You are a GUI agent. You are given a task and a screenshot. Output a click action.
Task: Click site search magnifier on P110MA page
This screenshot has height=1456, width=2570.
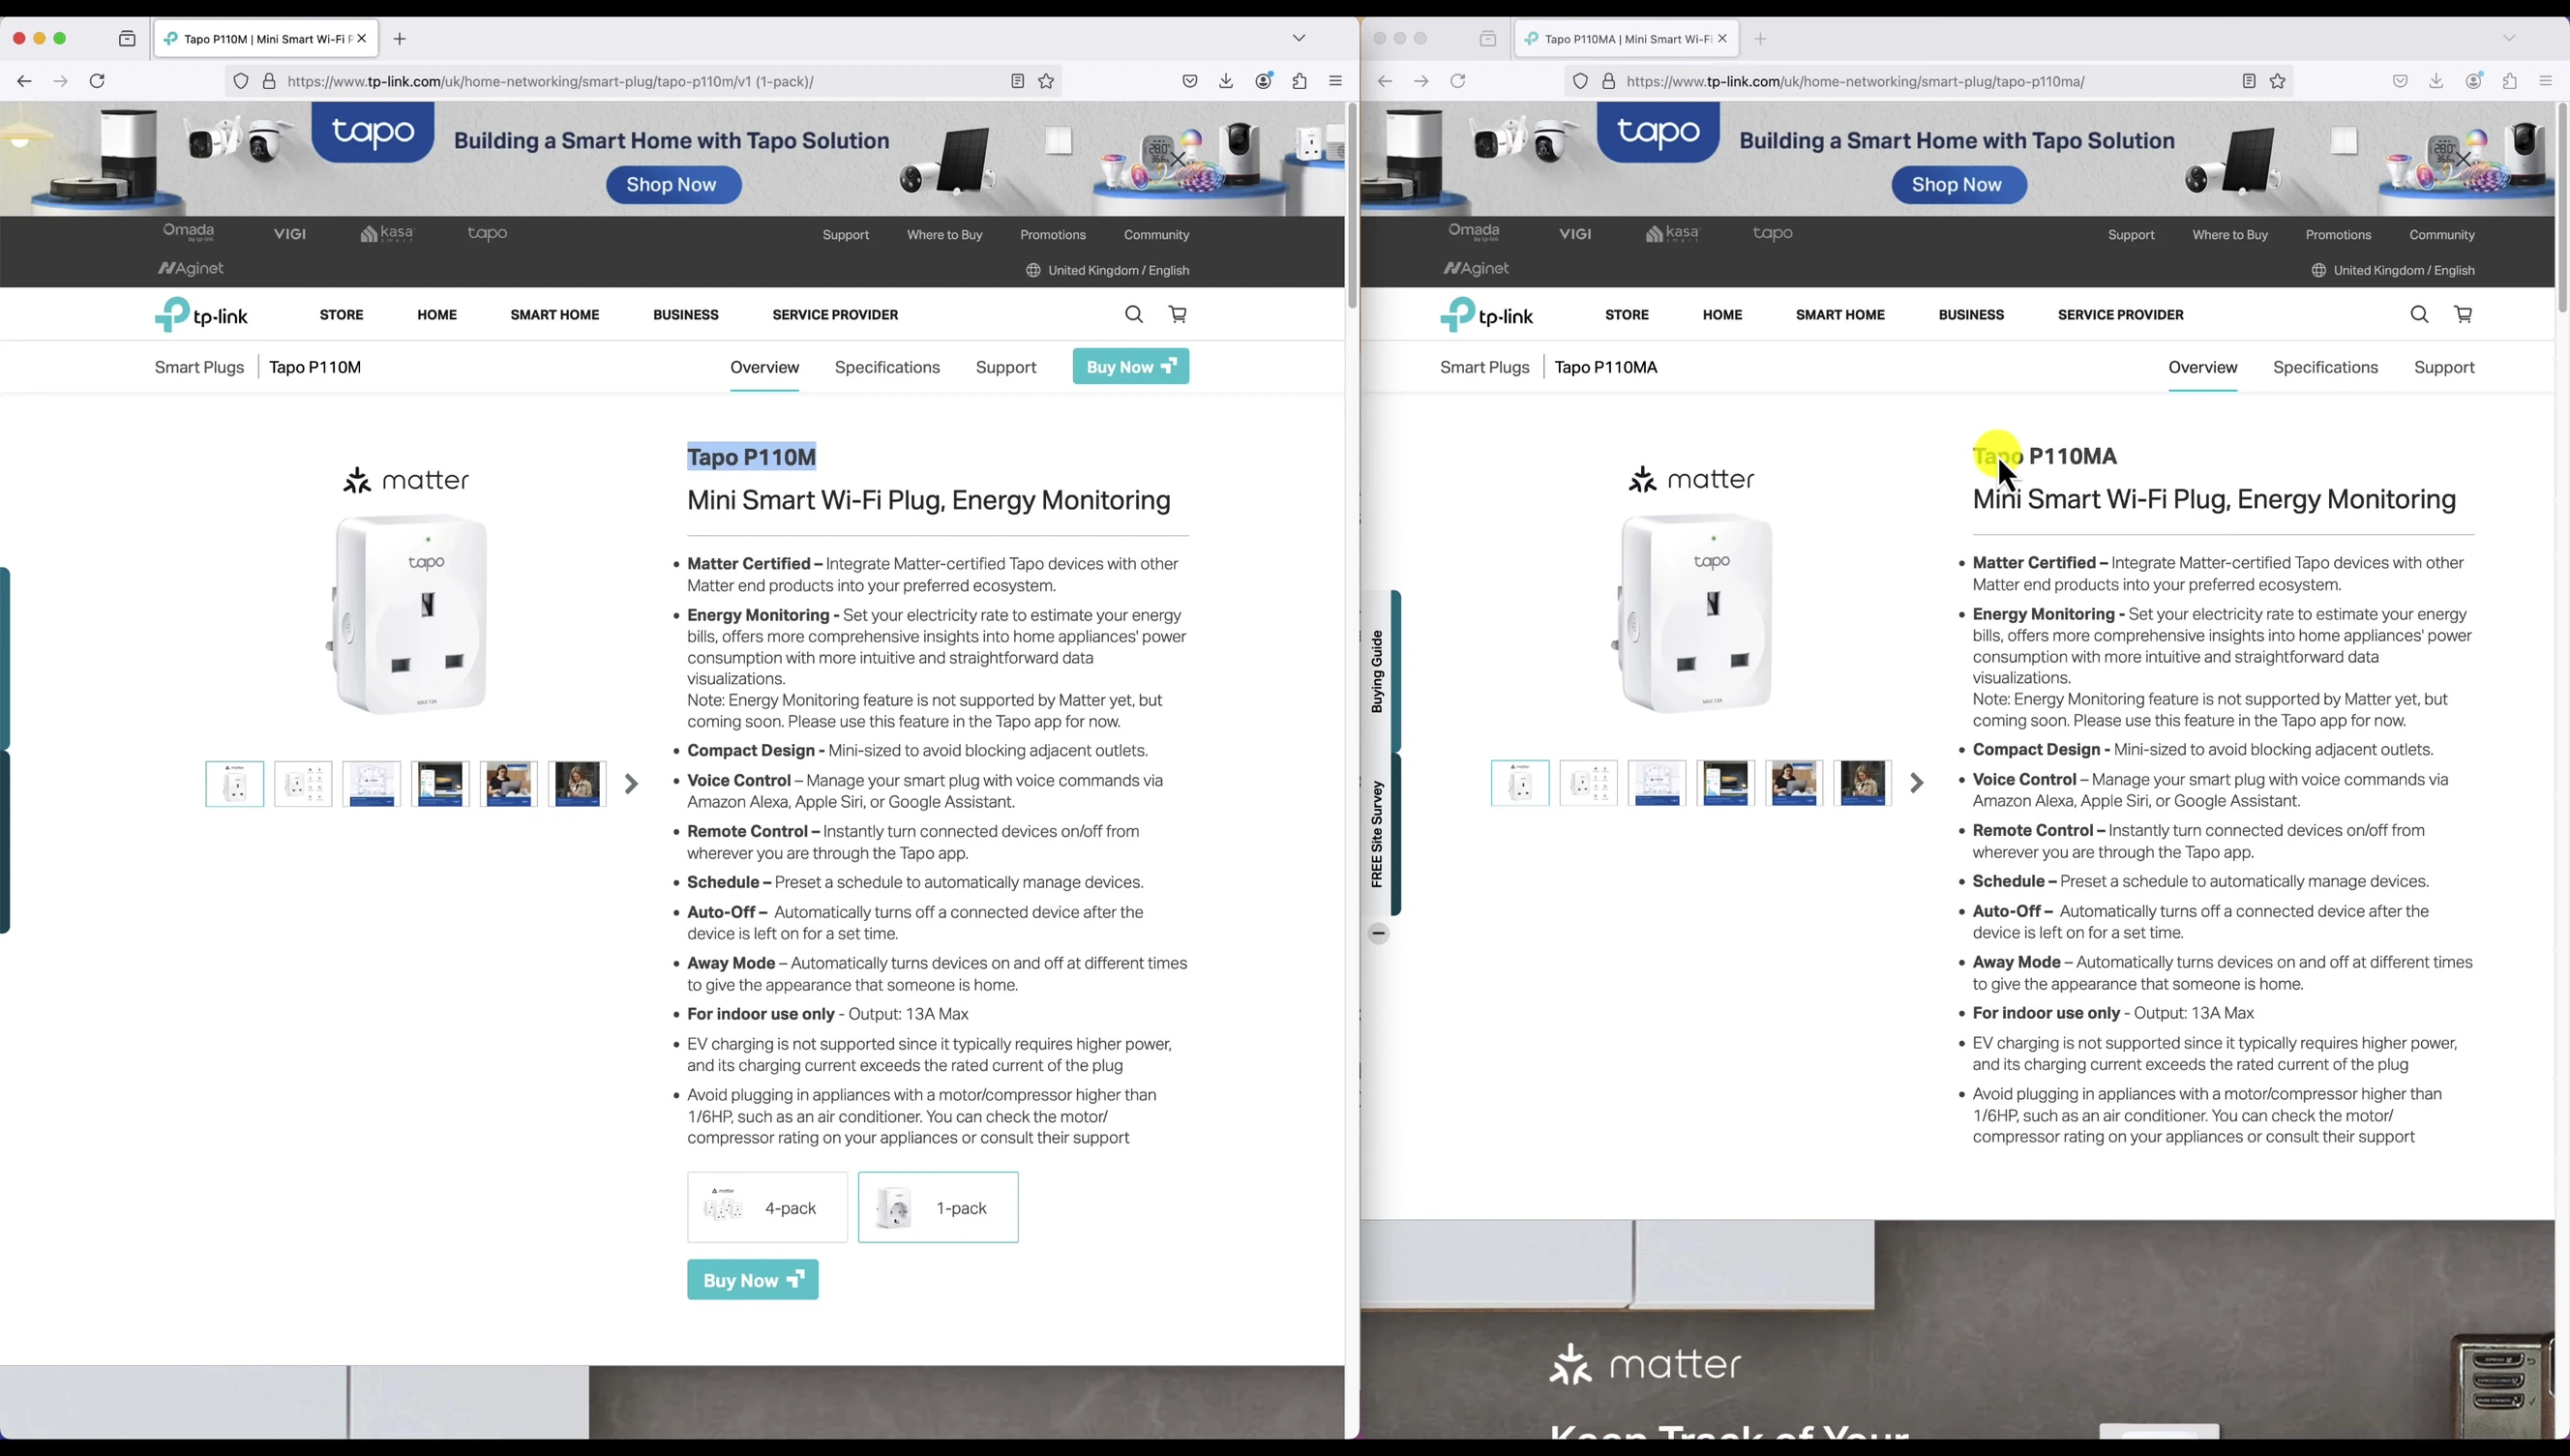[x=2419, y=314]
